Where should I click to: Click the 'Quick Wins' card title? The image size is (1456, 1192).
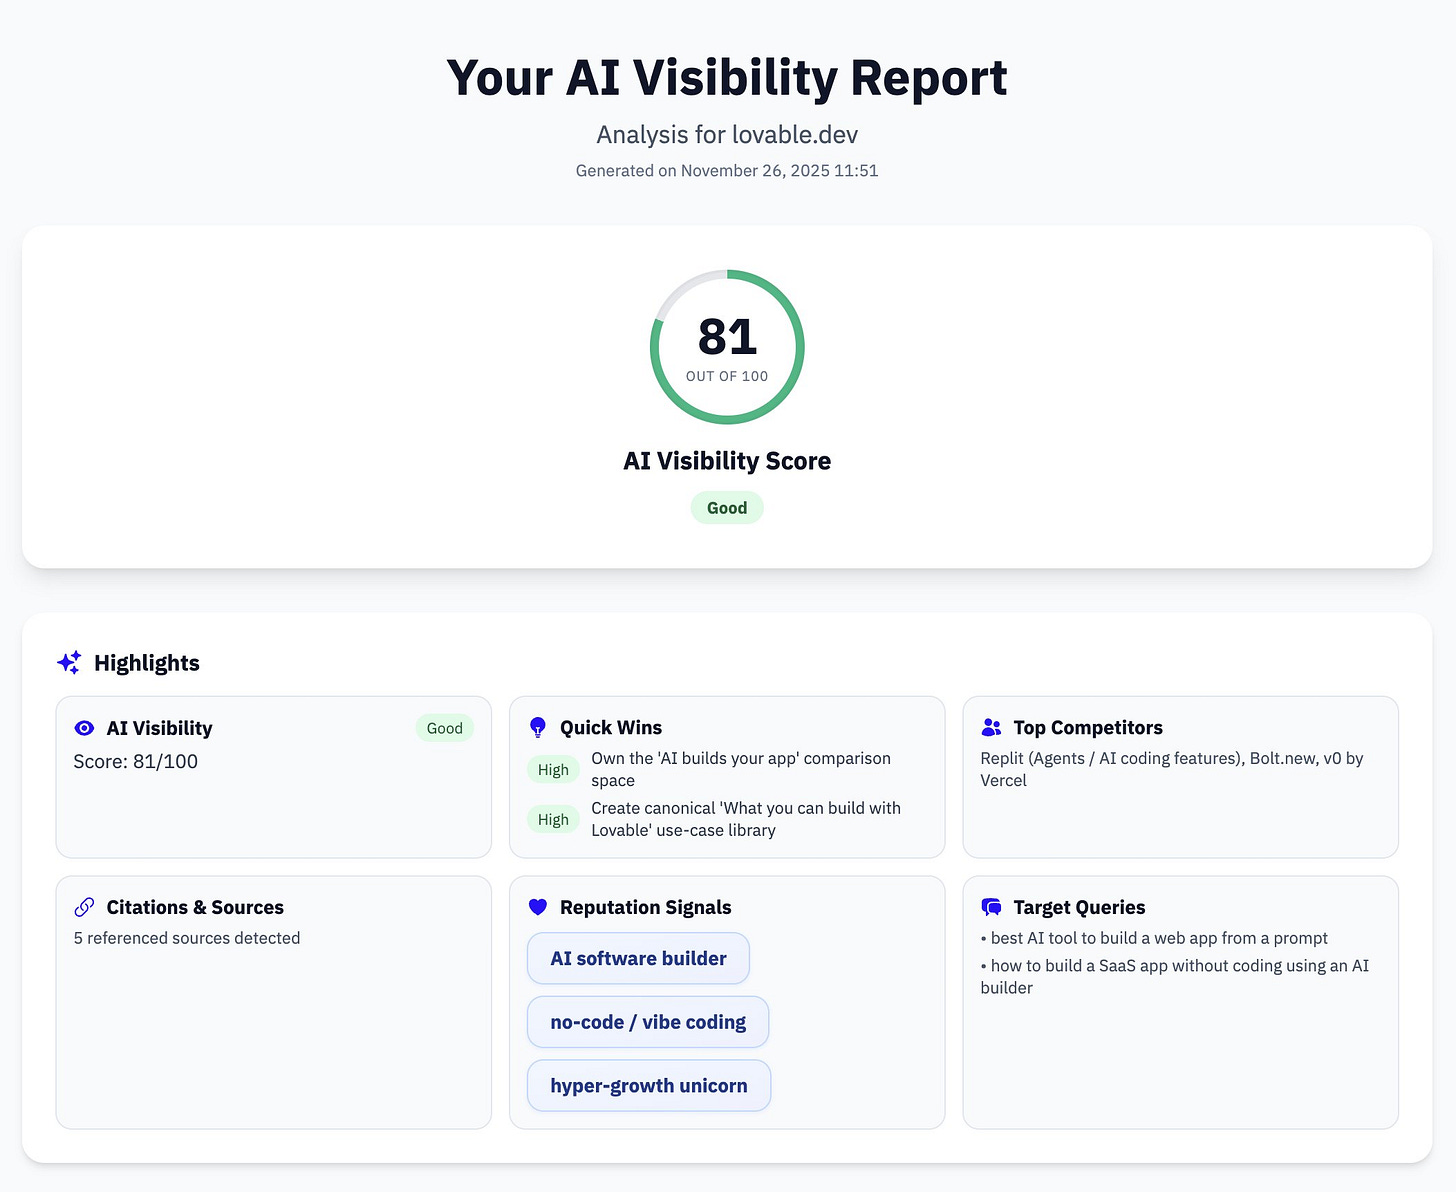coord(611,727)
